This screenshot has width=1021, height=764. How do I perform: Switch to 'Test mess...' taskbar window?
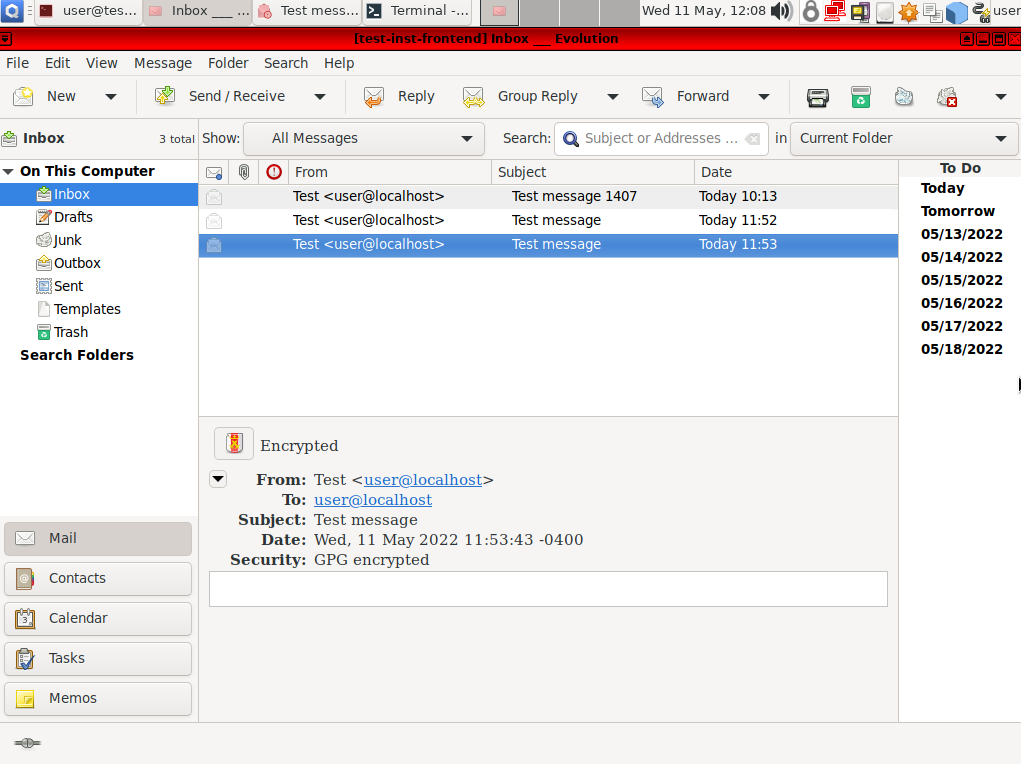coord(307,11)
